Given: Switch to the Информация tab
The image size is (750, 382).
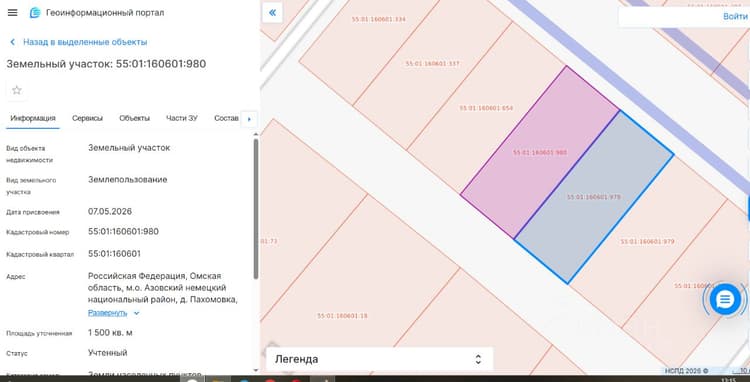Looking at the screenshot, I should pyautogui.click(x=33, y=118).
